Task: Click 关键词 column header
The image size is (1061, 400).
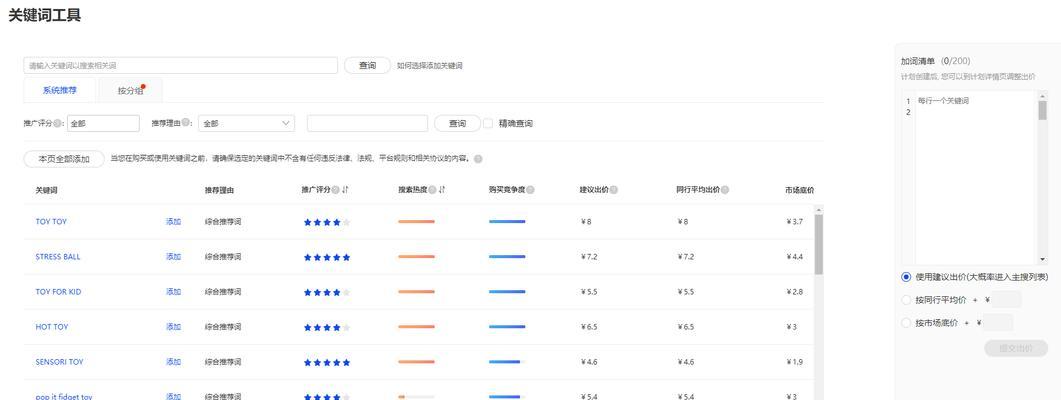Action: coord(47,191)
